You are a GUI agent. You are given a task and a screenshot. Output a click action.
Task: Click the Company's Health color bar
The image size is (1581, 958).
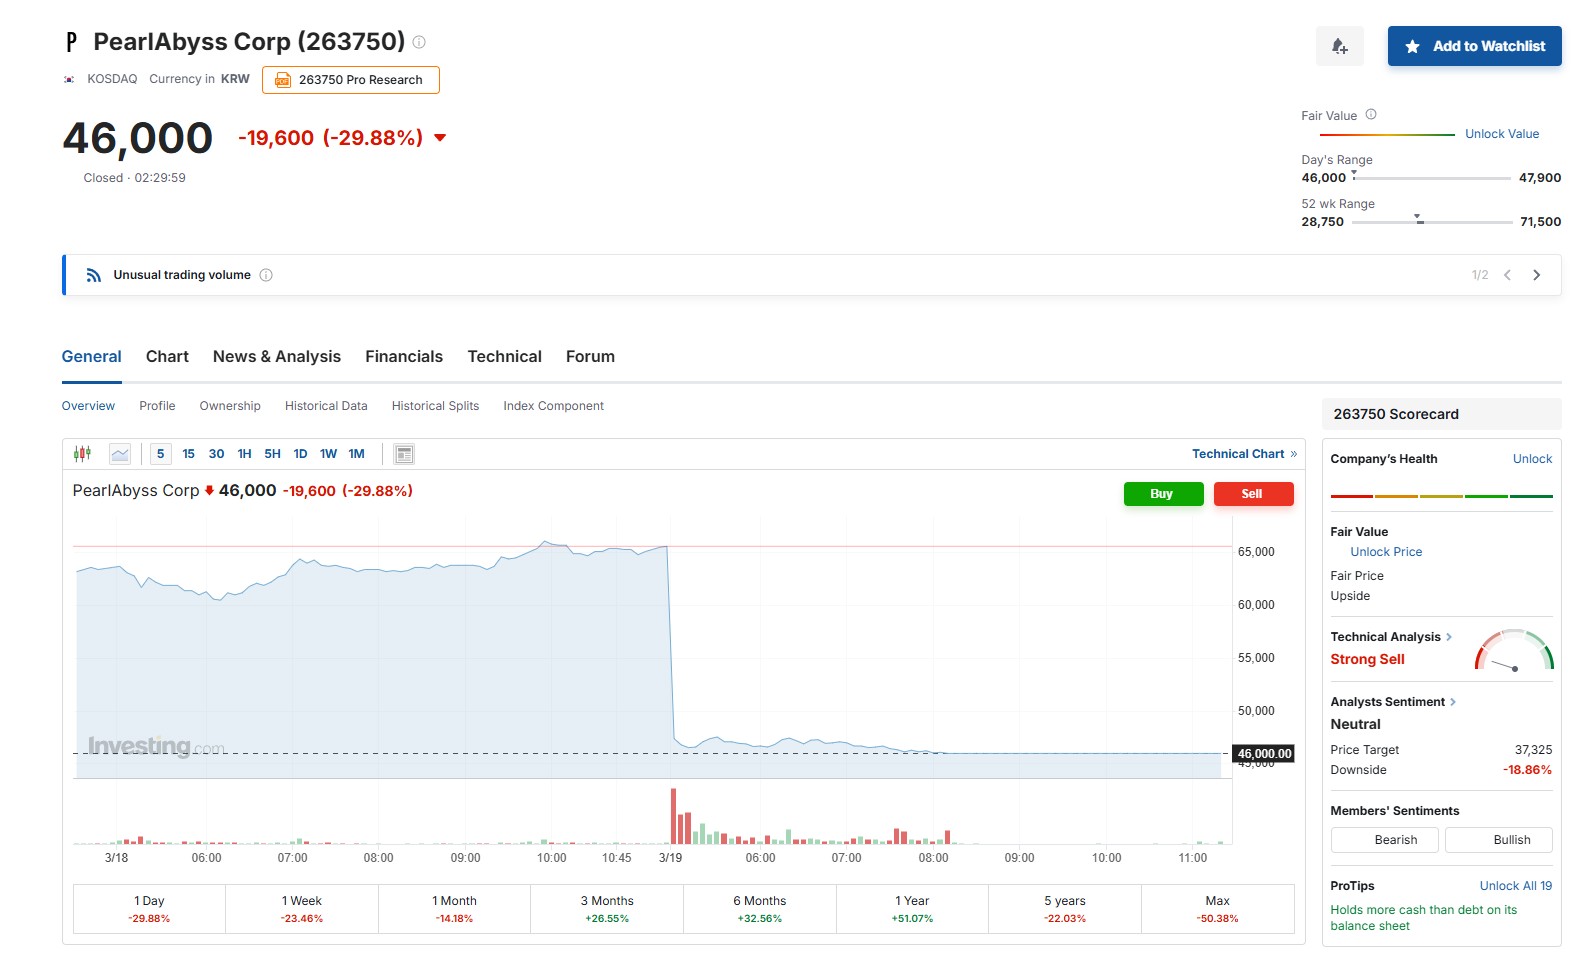(x=1441, y=496)
